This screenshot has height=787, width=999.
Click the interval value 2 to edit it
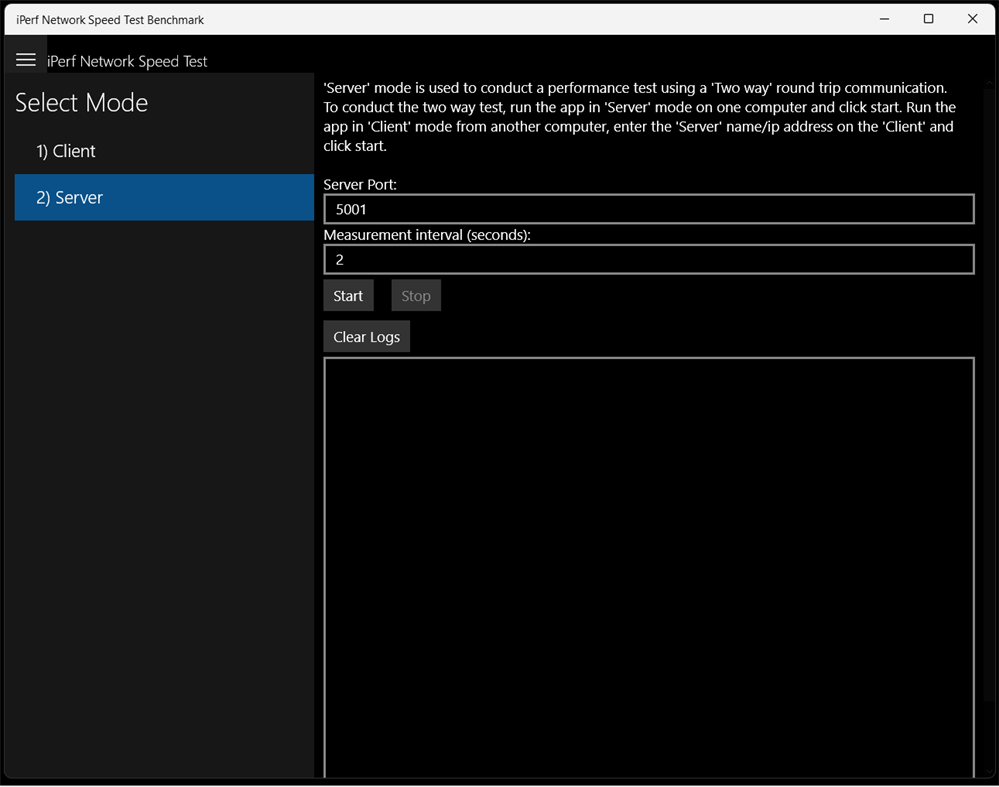[340, 259]
